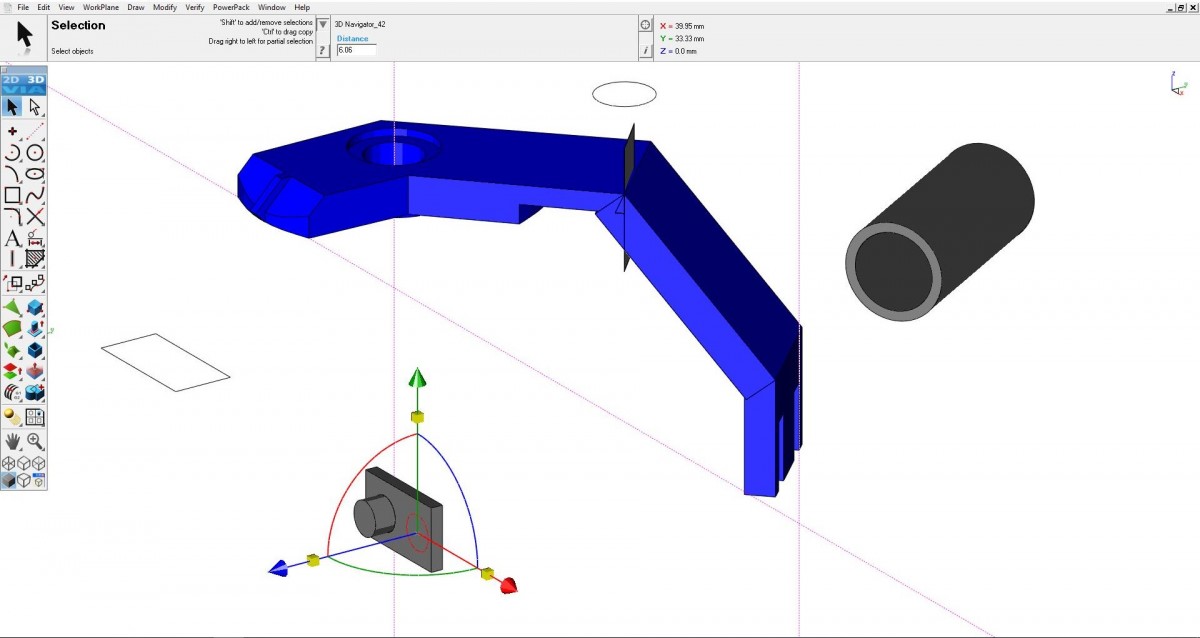Pick the circle drawing tool
This screenshot has width=1200, height=638.
pos(35,153)
